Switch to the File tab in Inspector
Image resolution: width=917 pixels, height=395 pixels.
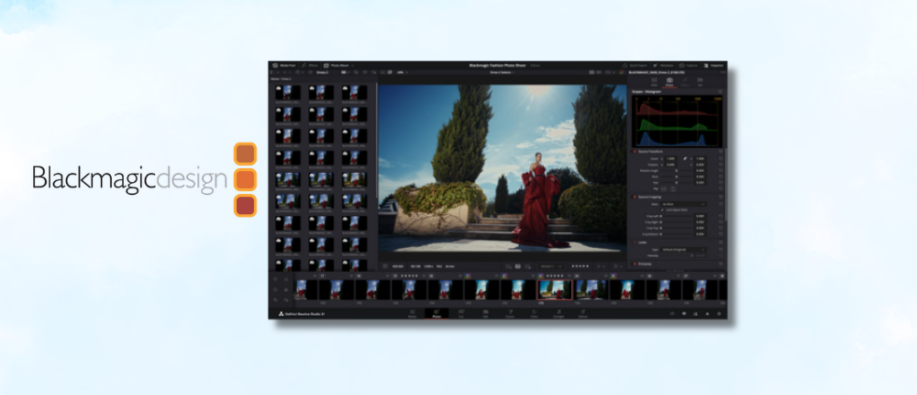tap(700, 81)
